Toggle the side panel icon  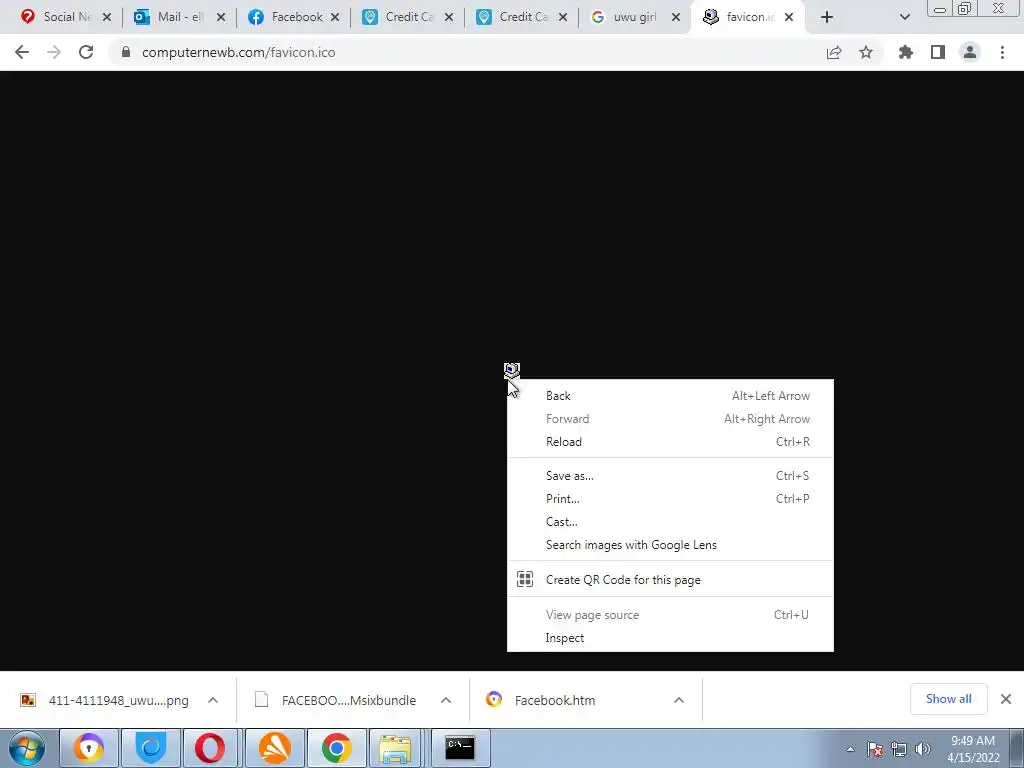(938, 52)
